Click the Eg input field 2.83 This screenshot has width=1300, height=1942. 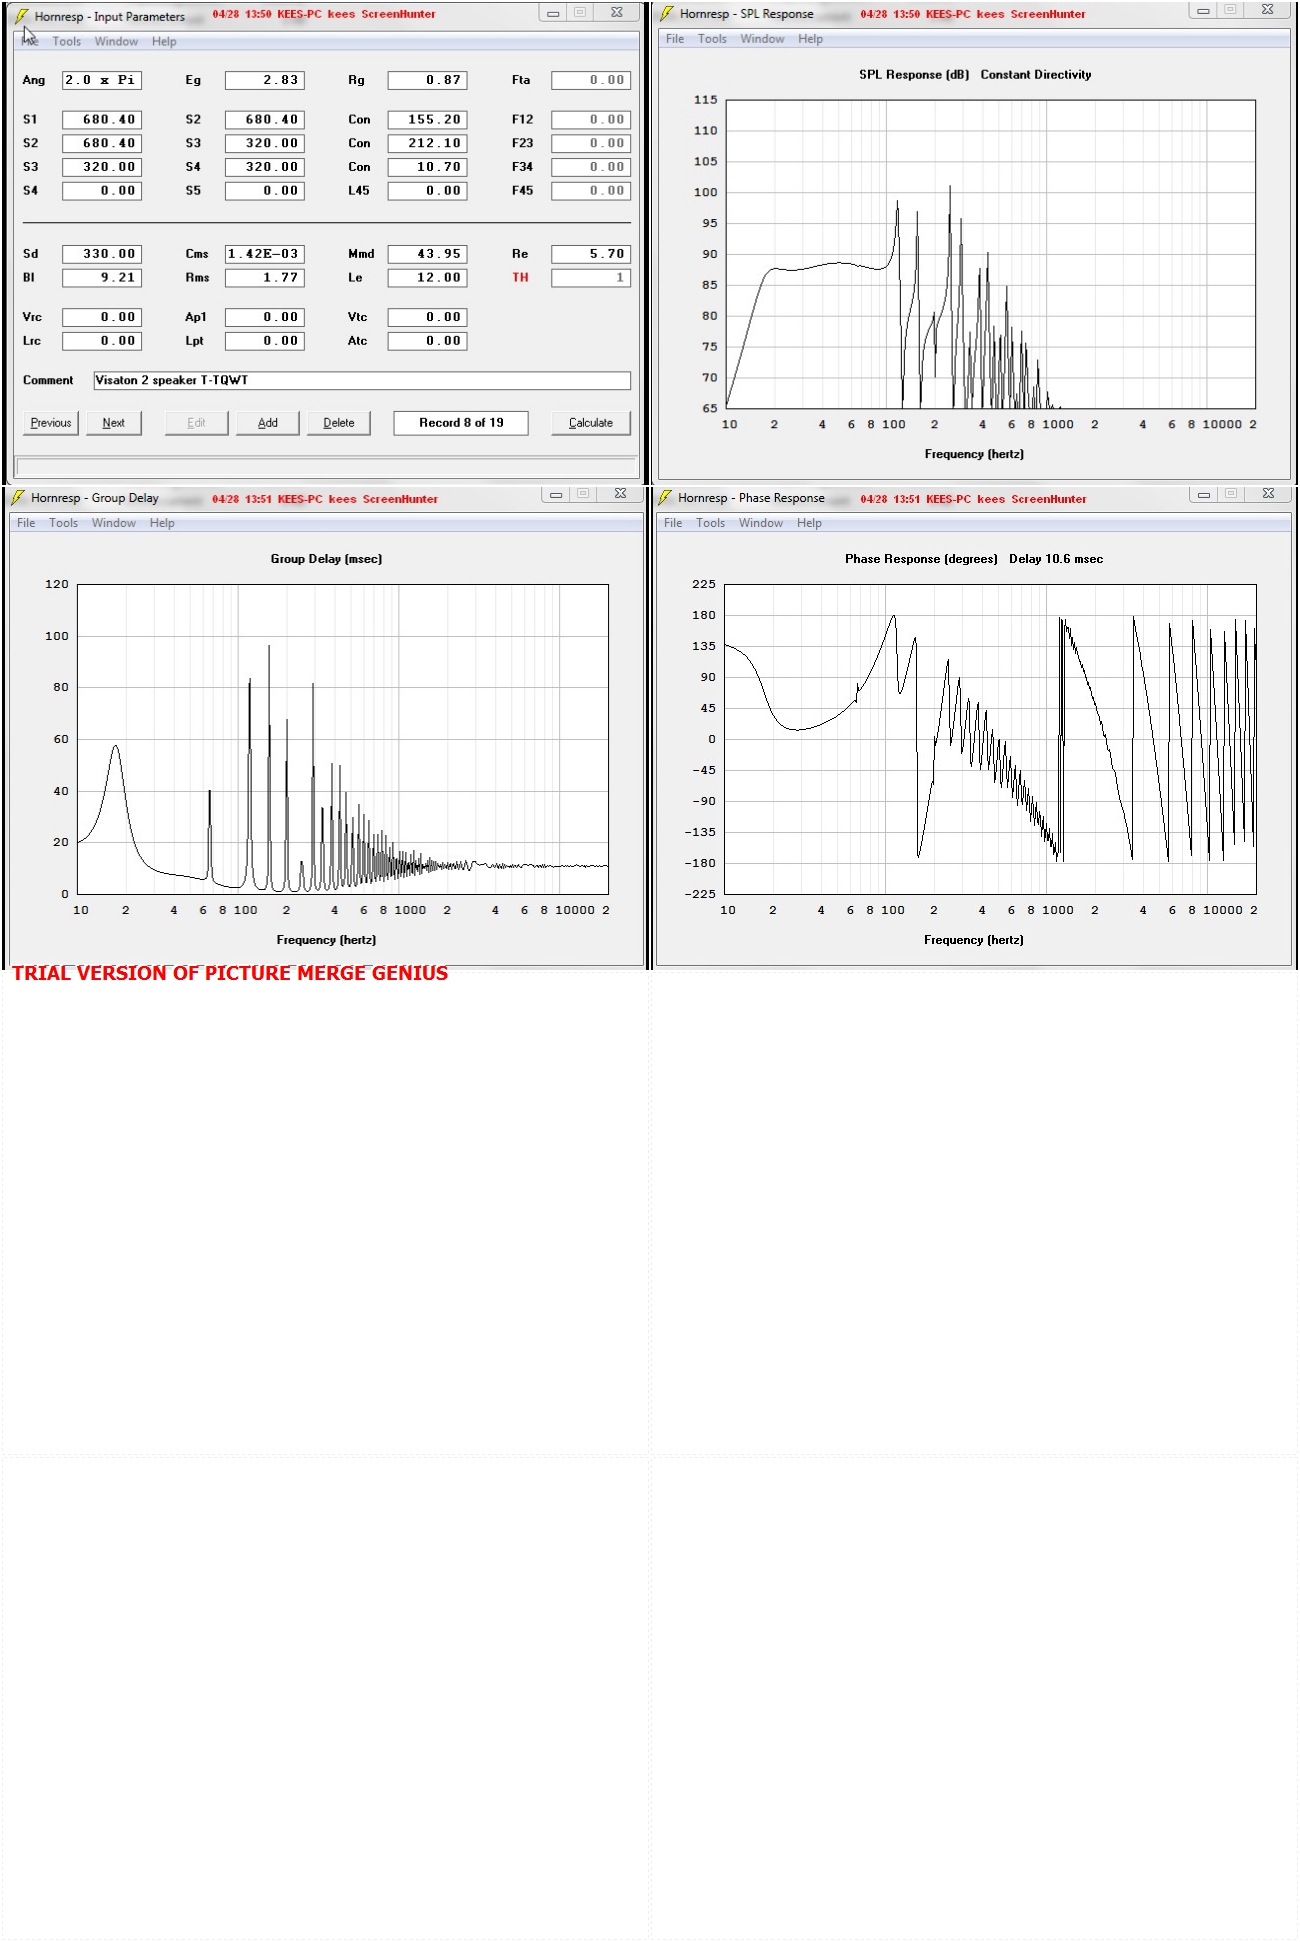point(264,80)
